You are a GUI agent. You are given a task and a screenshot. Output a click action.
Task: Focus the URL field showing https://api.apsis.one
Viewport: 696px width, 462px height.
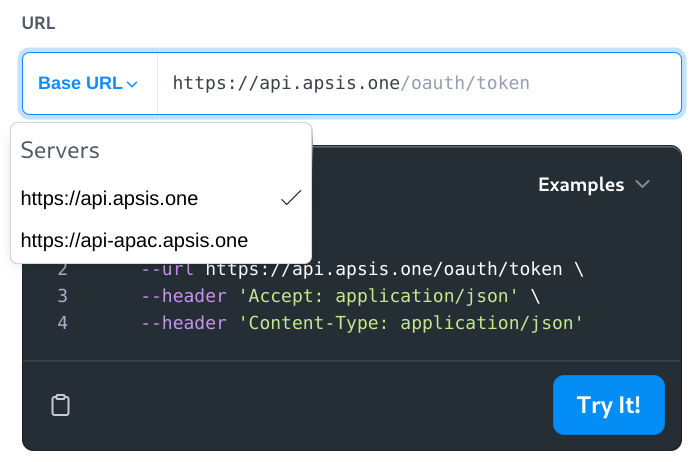point(419,83)
